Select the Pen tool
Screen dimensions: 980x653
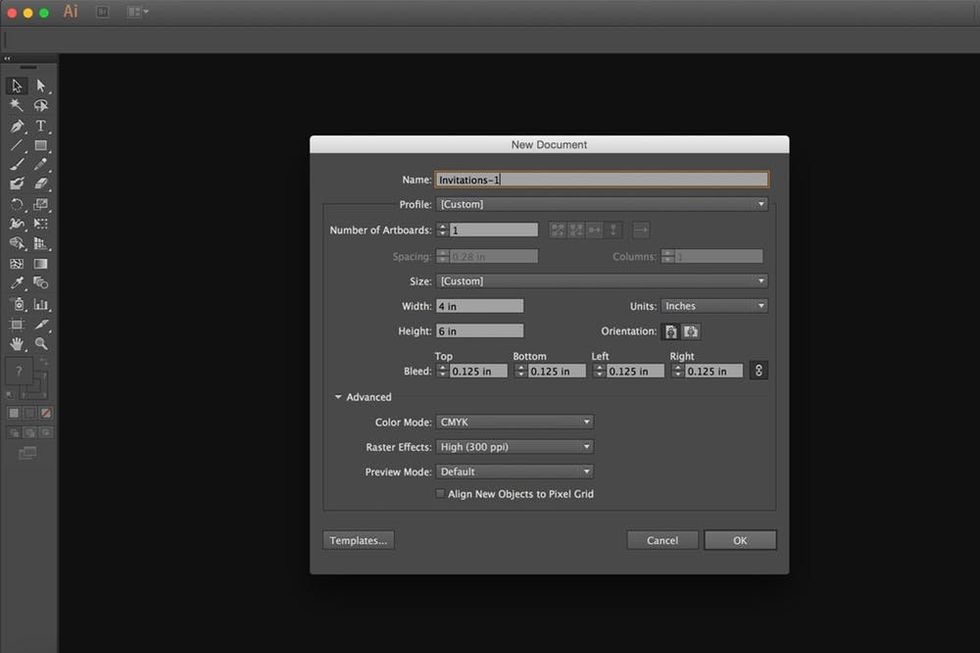pyautogui.click(x=17, y=126)
